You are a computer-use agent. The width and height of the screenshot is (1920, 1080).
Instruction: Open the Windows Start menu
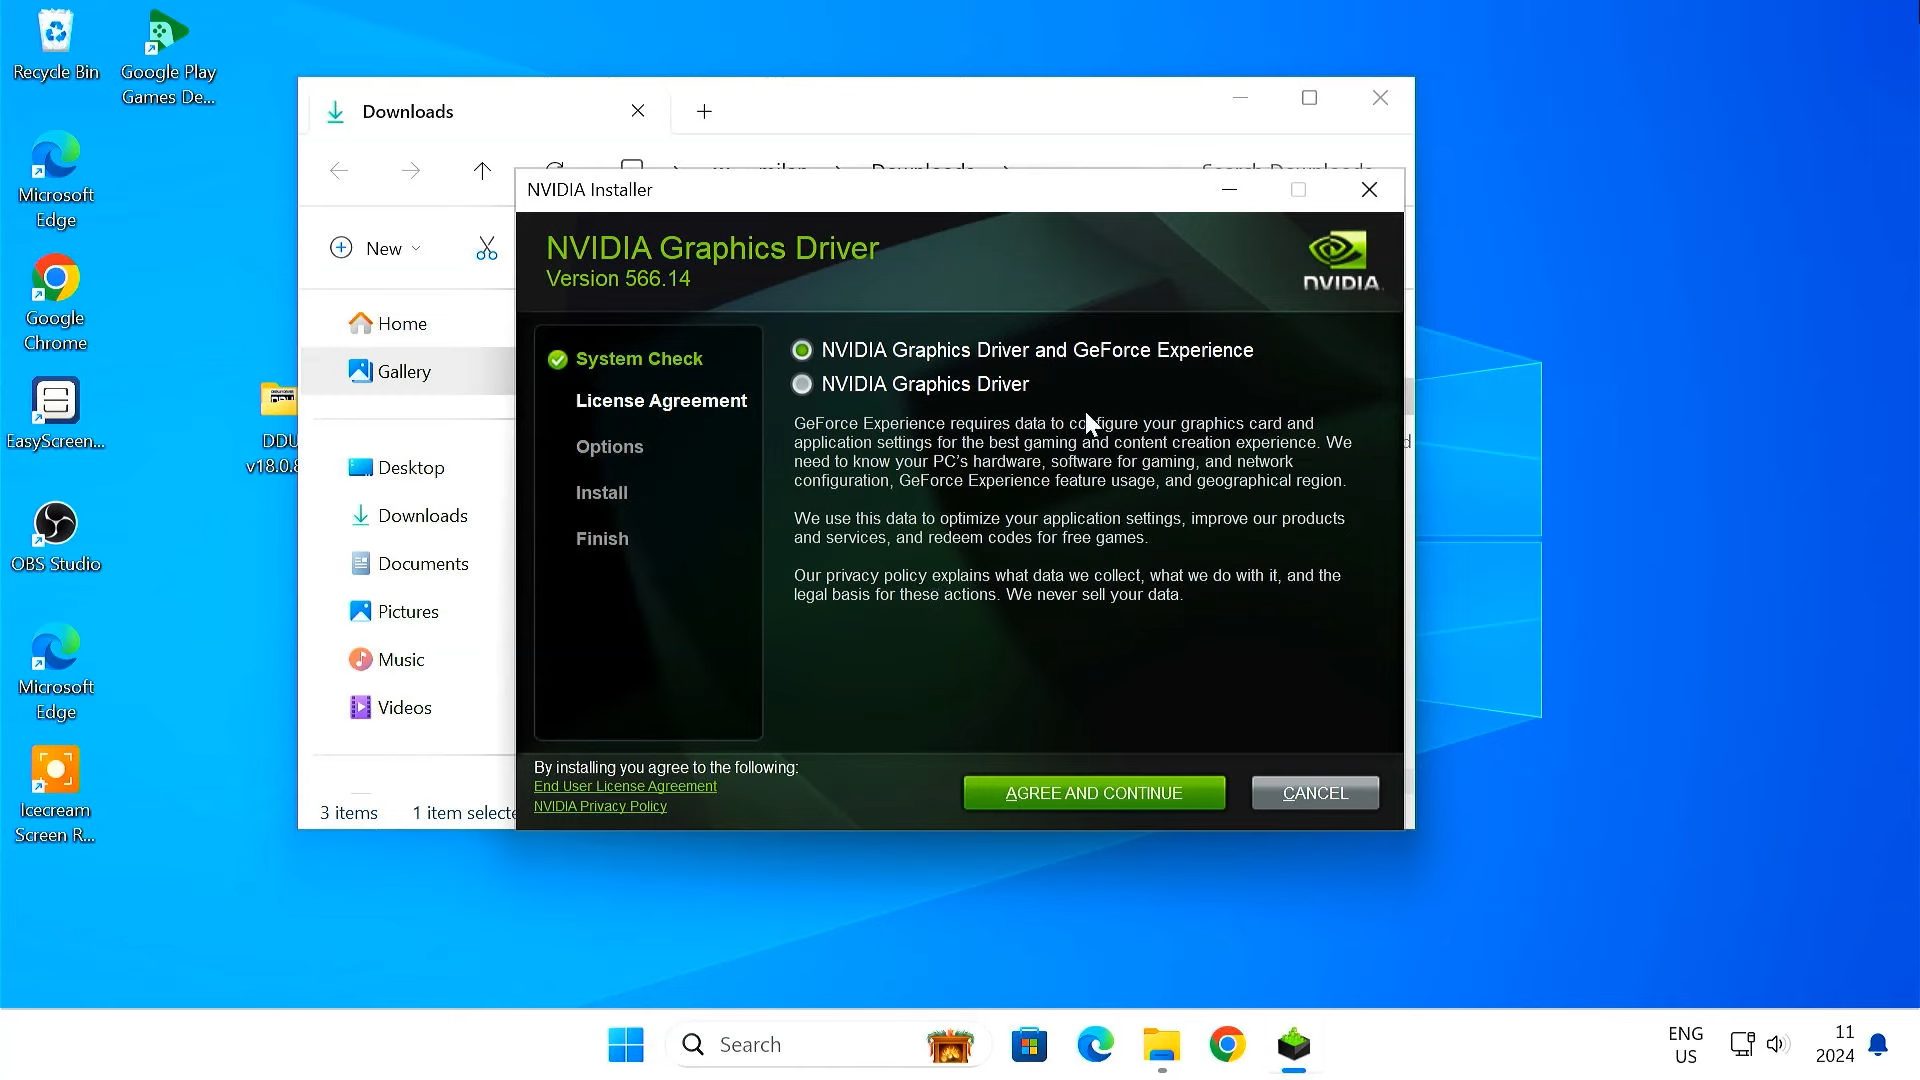click(x=626, y=1045)
